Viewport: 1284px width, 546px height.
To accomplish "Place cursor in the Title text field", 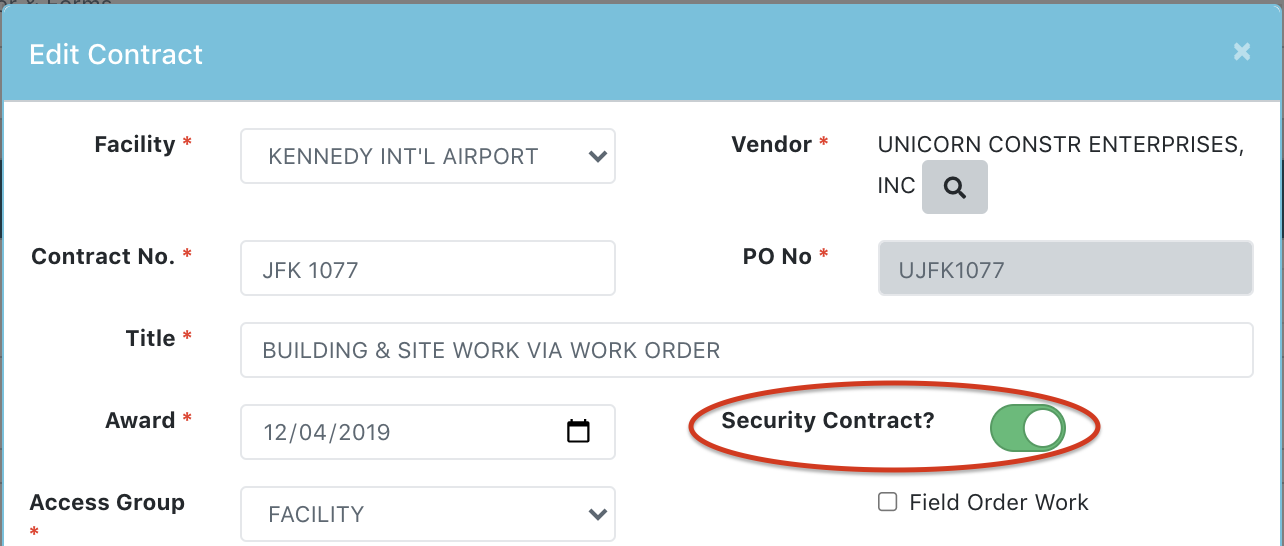I will pyautogui.click(x=746, y=350).
